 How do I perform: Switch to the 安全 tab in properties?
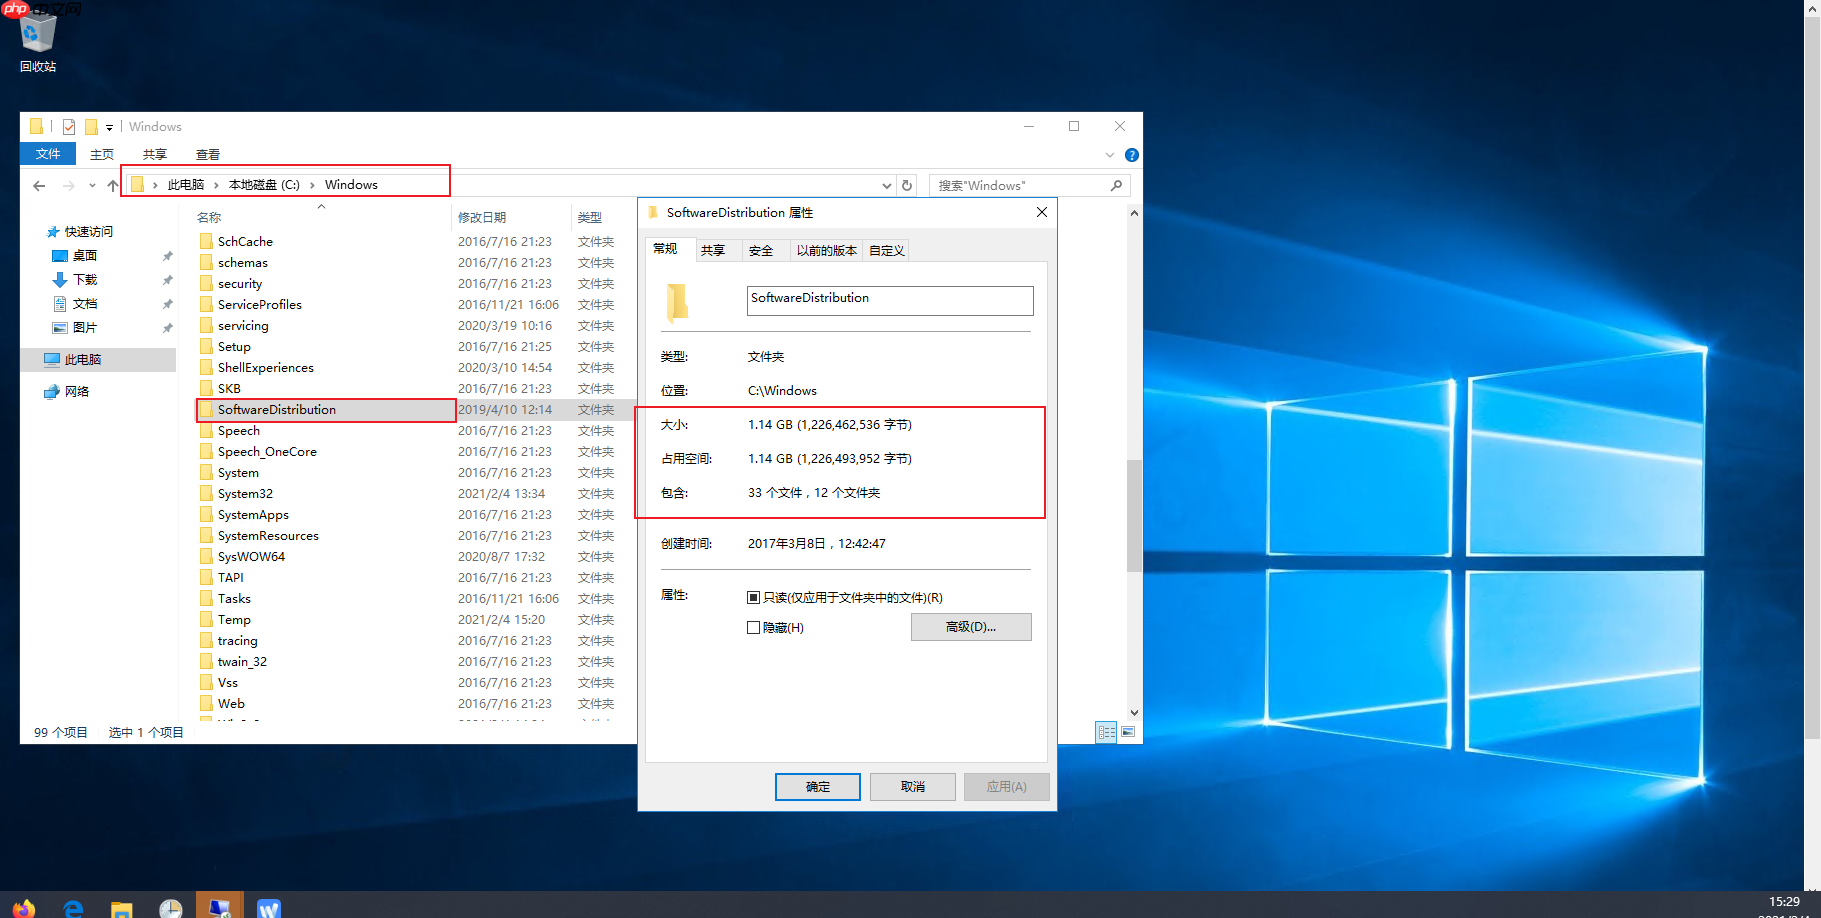tap(762, 250)
